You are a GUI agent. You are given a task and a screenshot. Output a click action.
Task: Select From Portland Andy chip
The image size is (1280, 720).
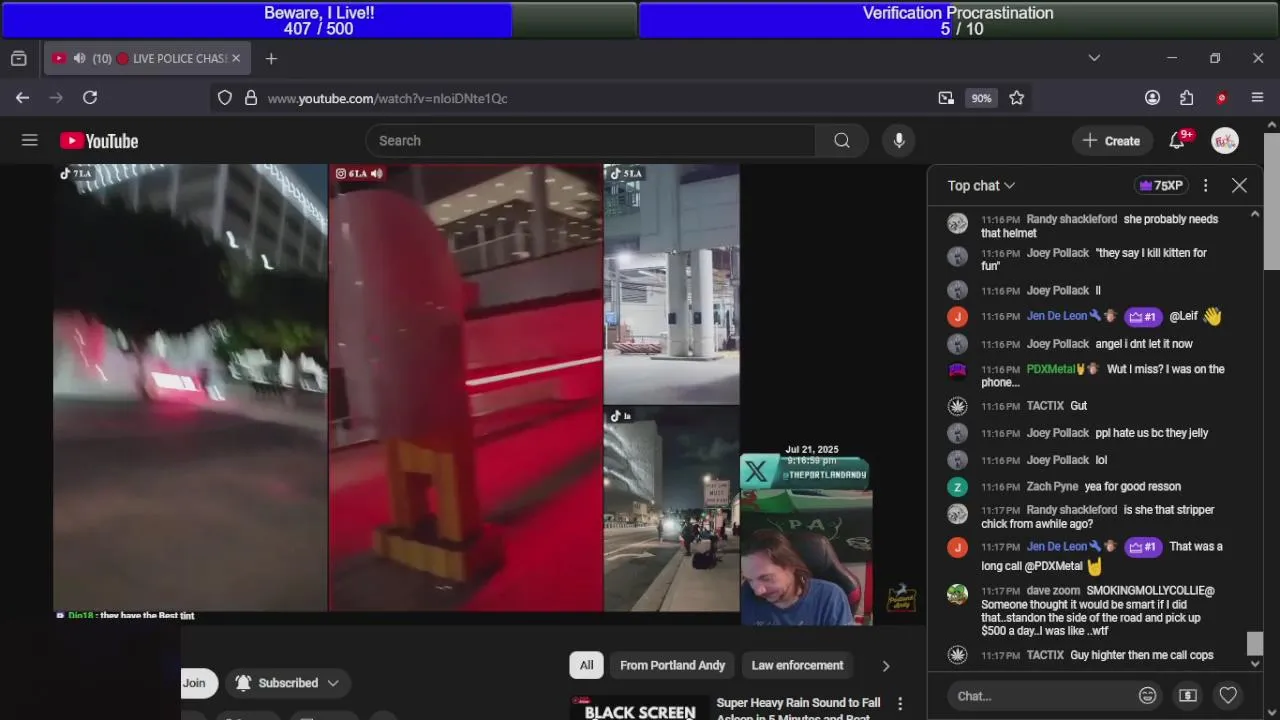point(672,665)
